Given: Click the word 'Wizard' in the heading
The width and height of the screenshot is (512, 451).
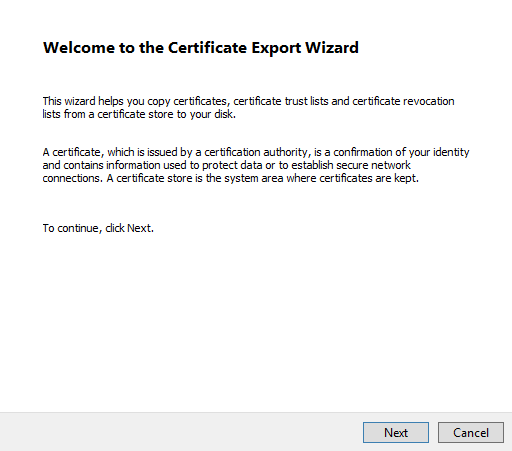Looking at the screenshot, I should (332, 47).
